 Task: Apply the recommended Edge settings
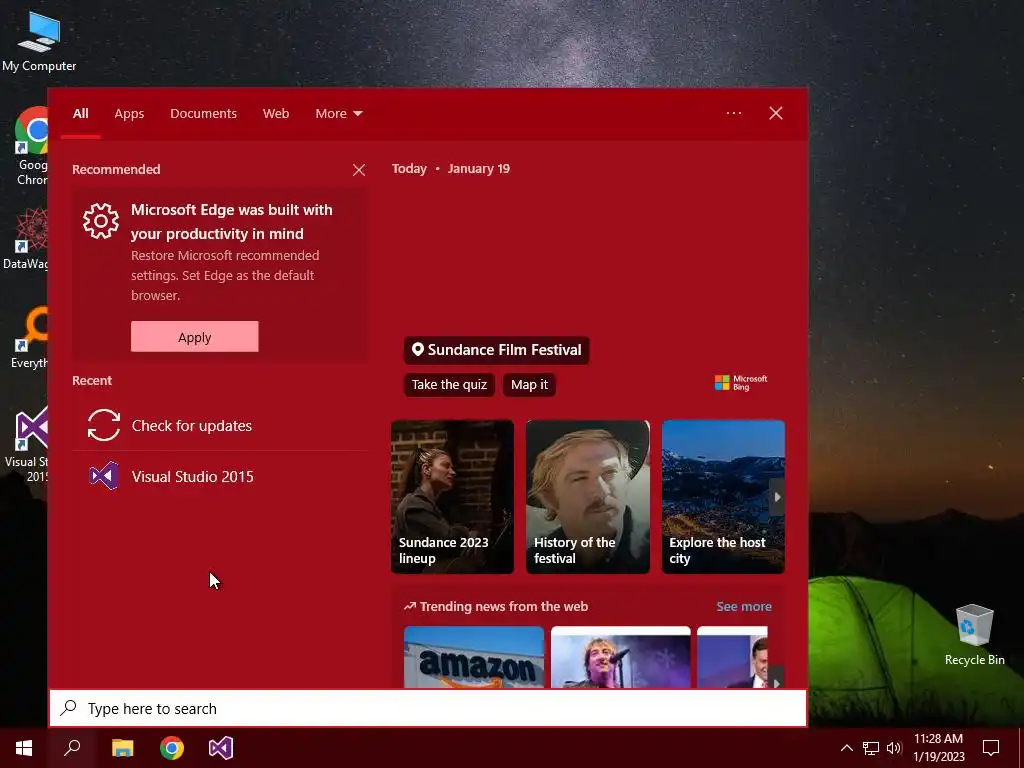pyautogui.click(x=195, y=336)
